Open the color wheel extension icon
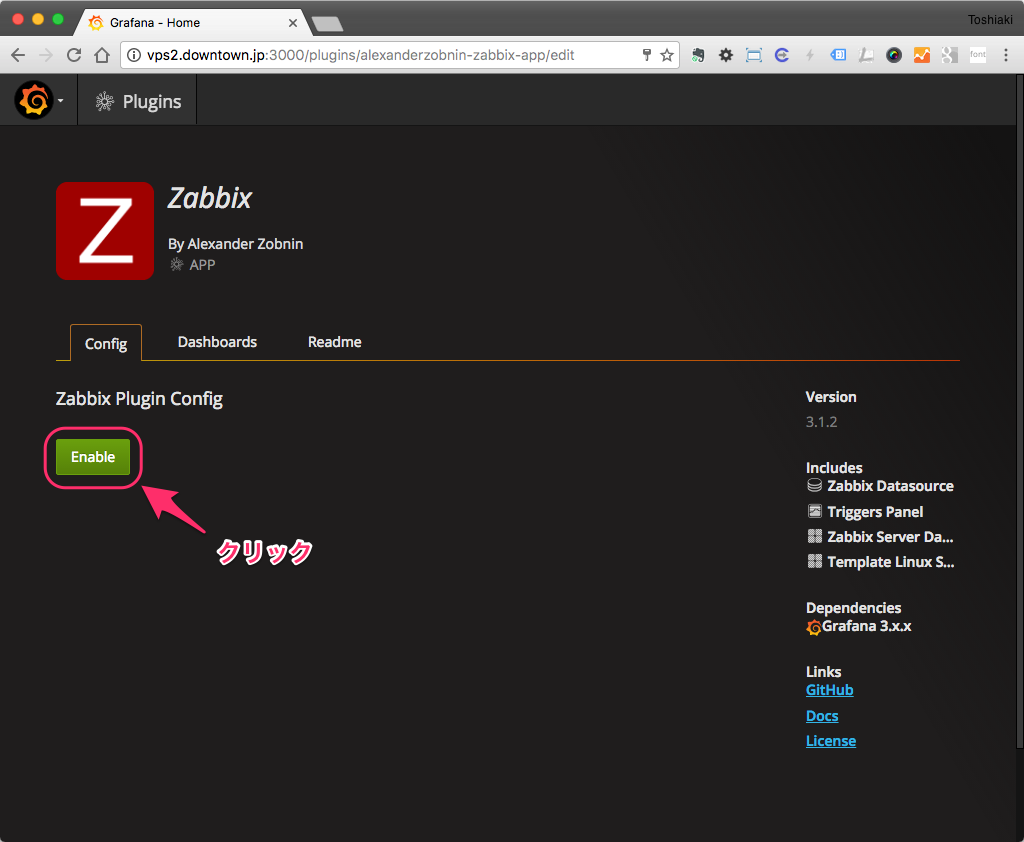The width and height of the screenshot is (1024, 842). [894, 55]
